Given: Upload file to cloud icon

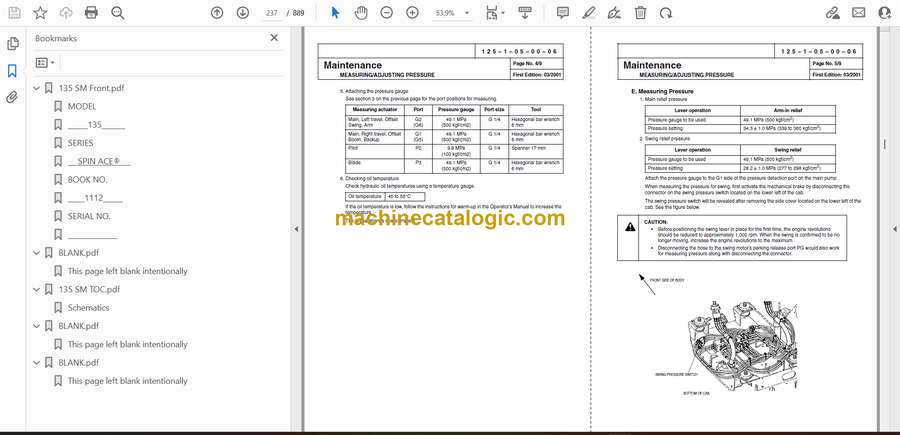Looking at the screenshot, I should 66,13.
